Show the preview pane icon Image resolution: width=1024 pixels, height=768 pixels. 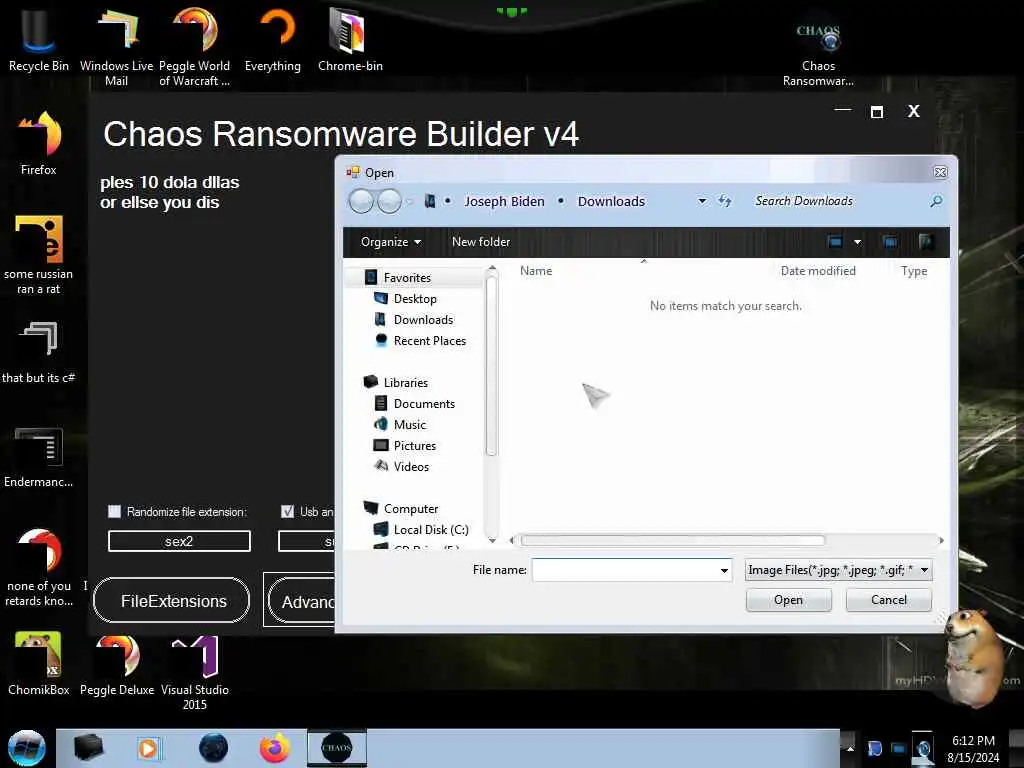click(889, 242)
